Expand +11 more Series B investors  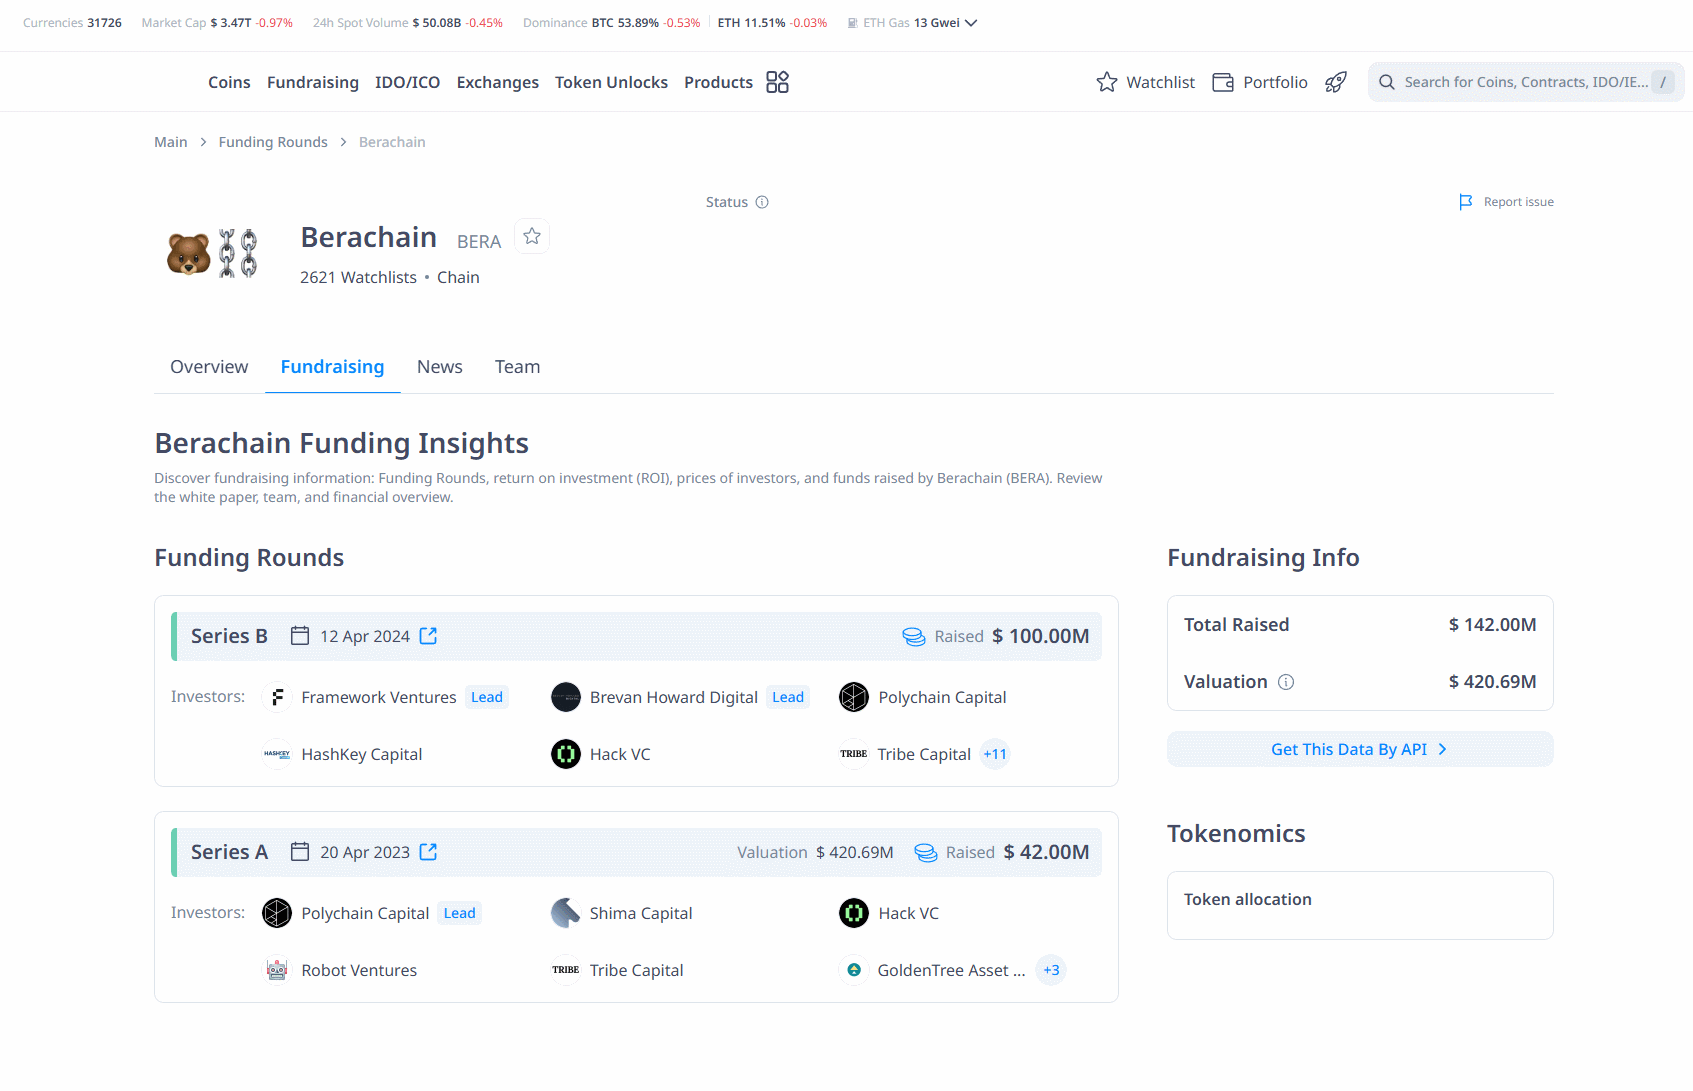pyautogui.click(x=995, y=754)
